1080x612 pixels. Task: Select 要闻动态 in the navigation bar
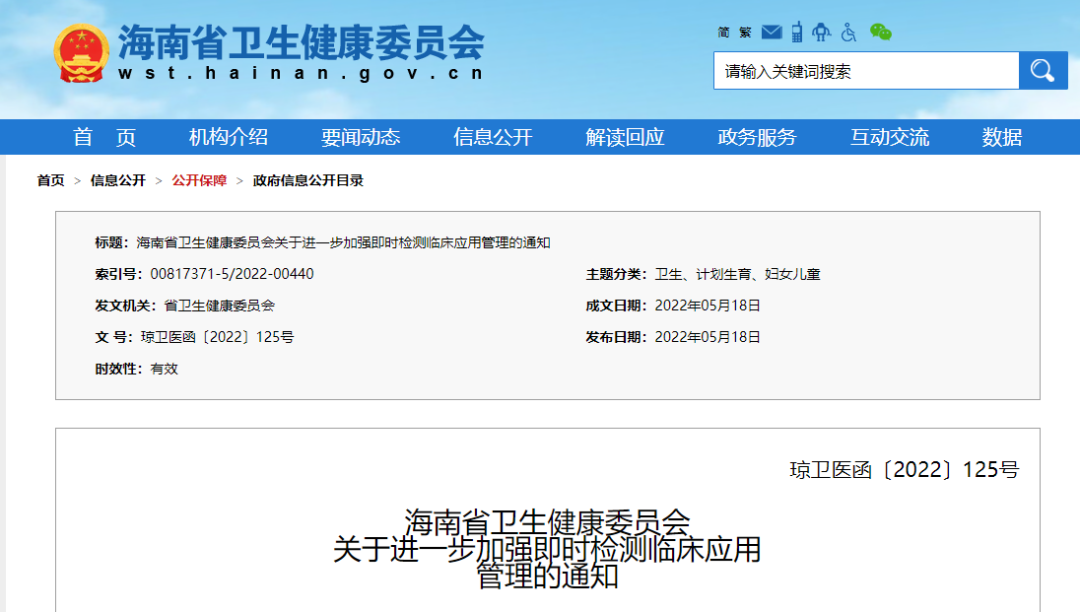(360, 138)
